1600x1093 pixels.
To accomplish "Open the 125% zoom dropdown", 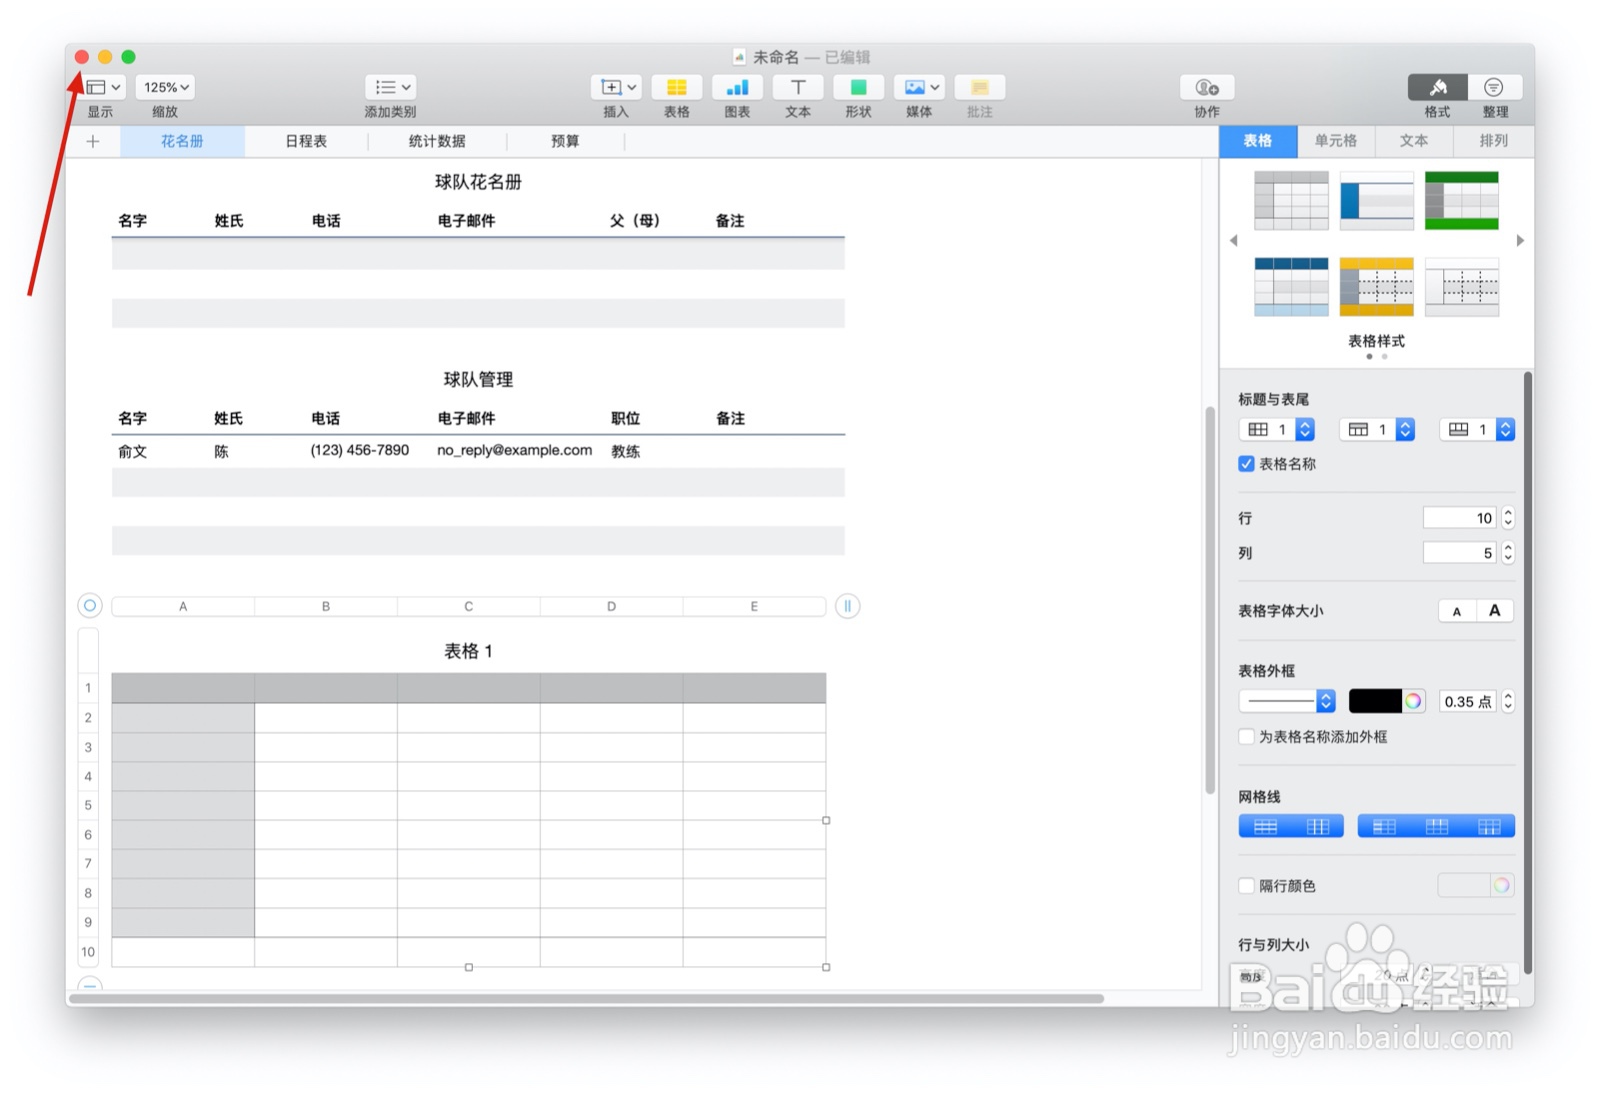I will [164, 87].
